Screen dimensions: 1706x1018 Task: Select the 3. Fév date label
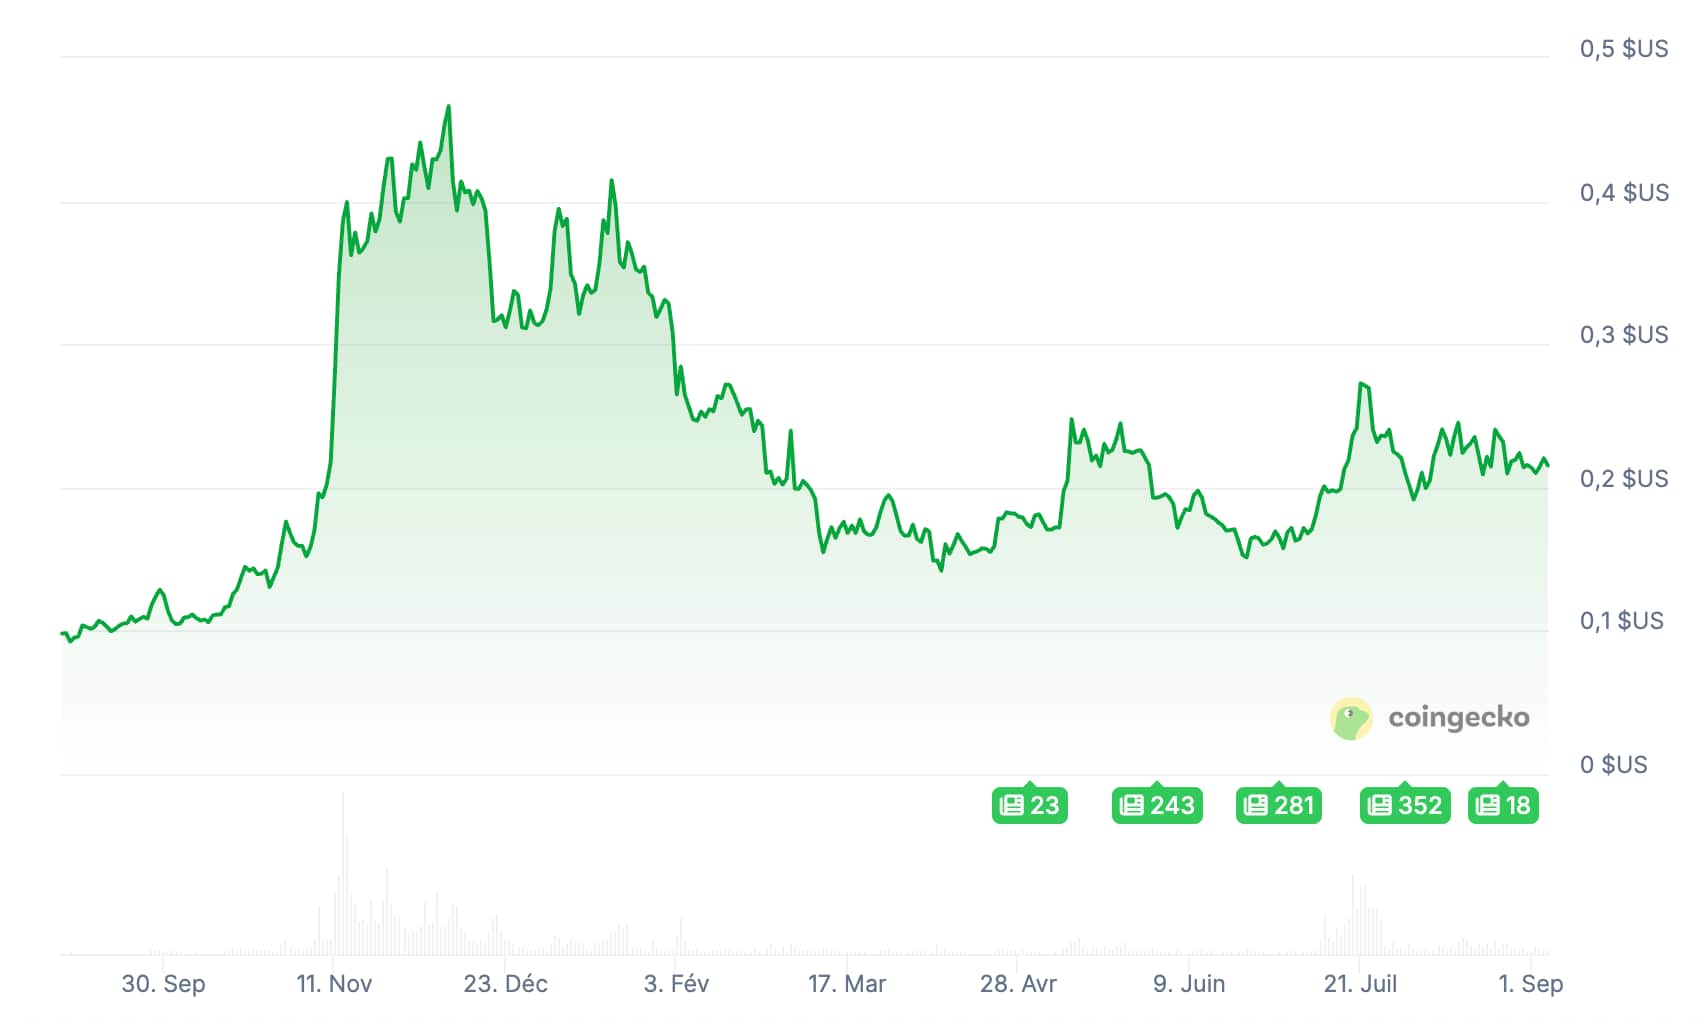point(676,984)
